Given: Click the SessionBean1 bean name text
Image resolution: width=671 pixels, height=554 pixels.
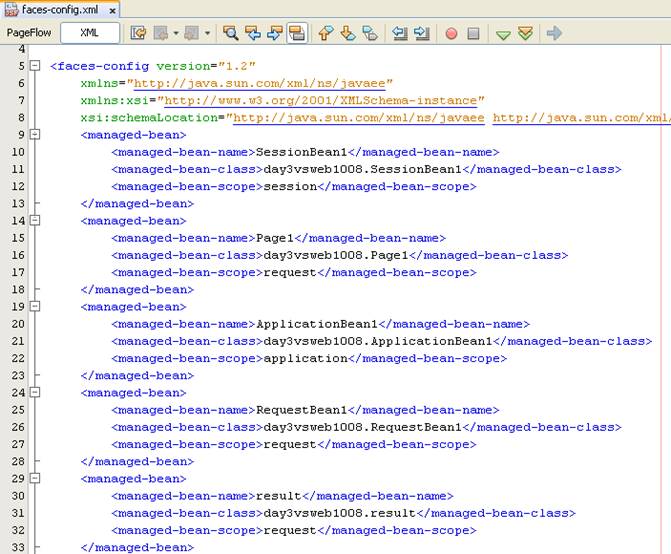Looking at the screenshot, I should coord(302,152).
